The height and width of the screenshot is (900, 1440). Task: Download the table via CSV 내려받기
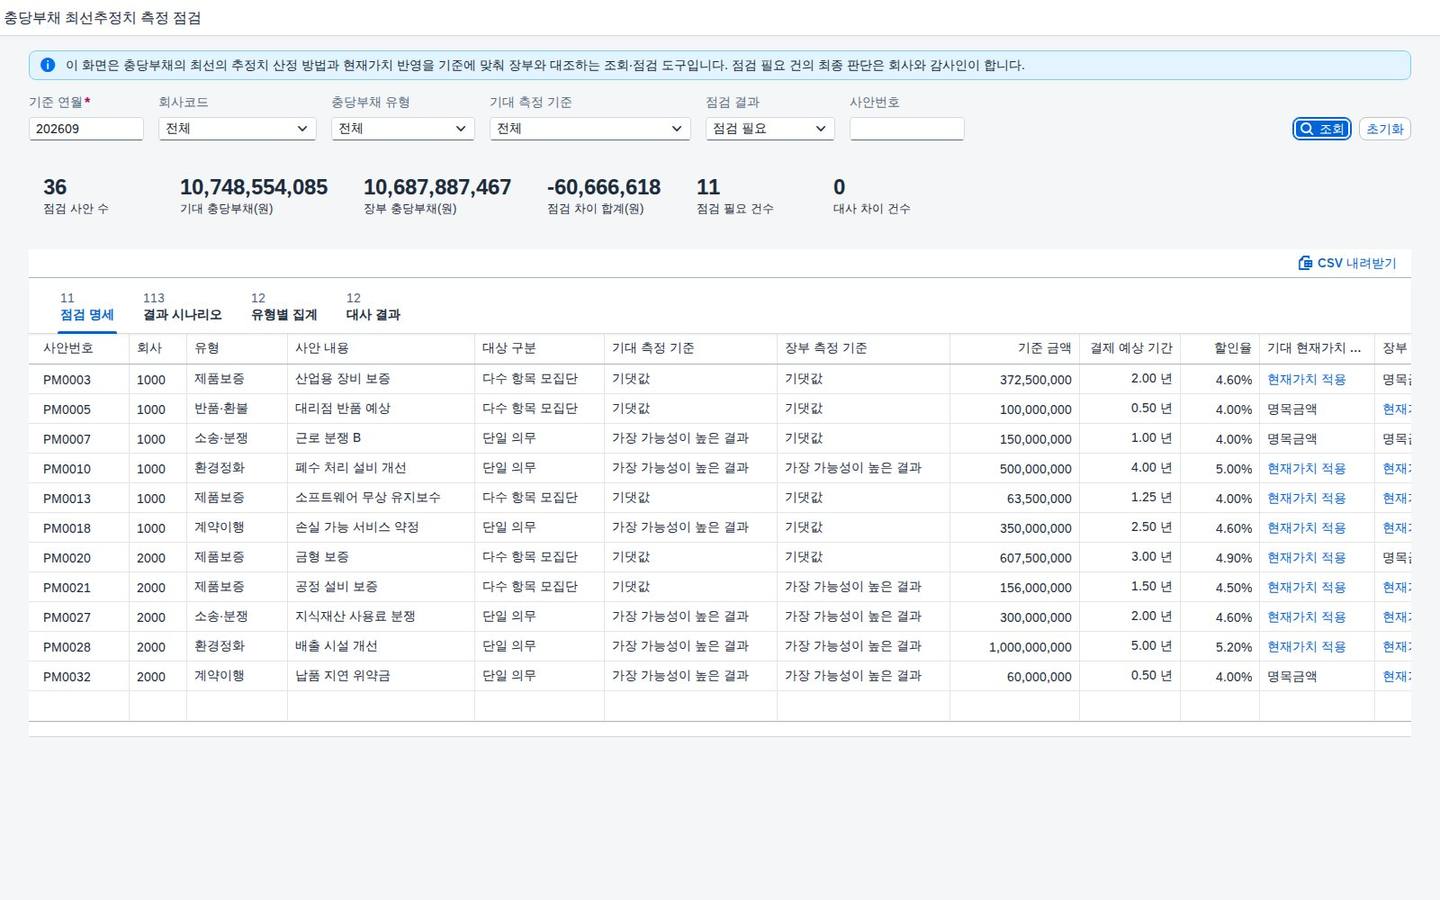(1346, 263)
